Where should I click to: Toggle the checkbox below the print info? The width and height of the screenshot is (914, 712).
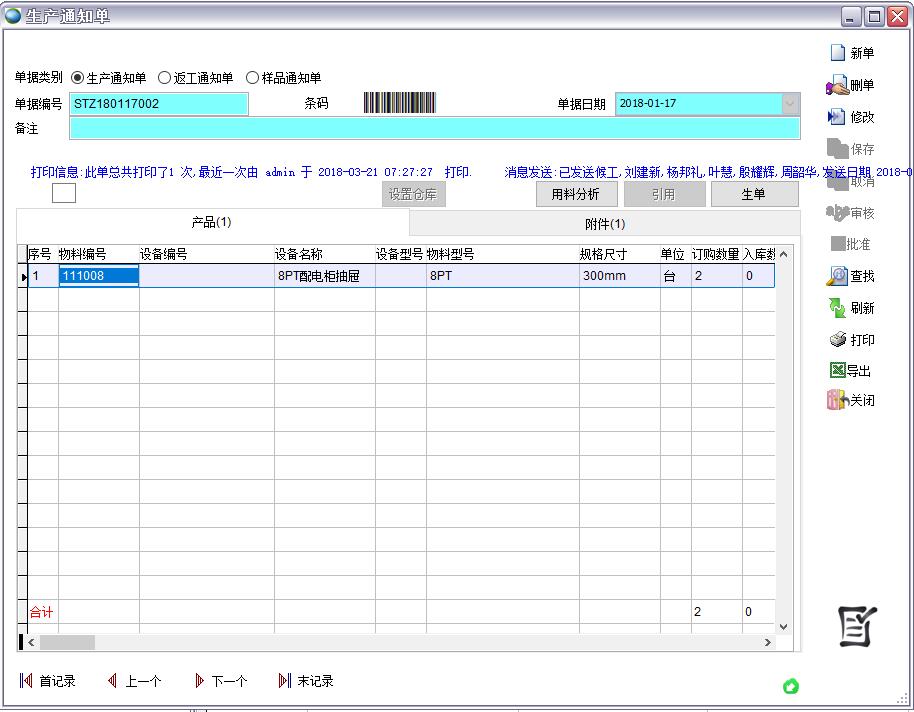pyautogui.click(x=64, y=192)
